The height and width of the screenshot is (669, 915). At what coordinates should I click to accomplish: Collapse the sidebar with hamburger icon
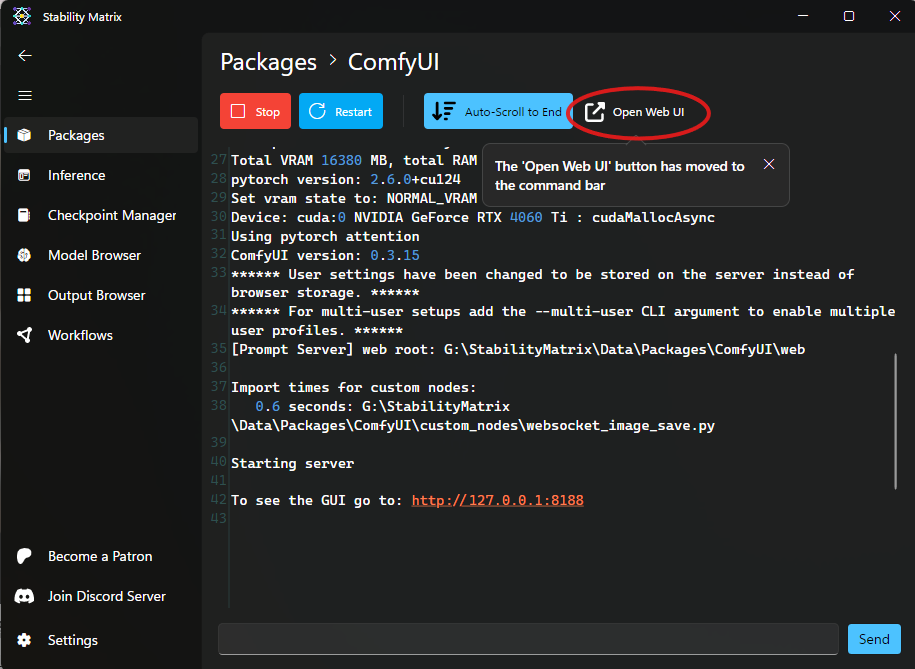(25, 95)
